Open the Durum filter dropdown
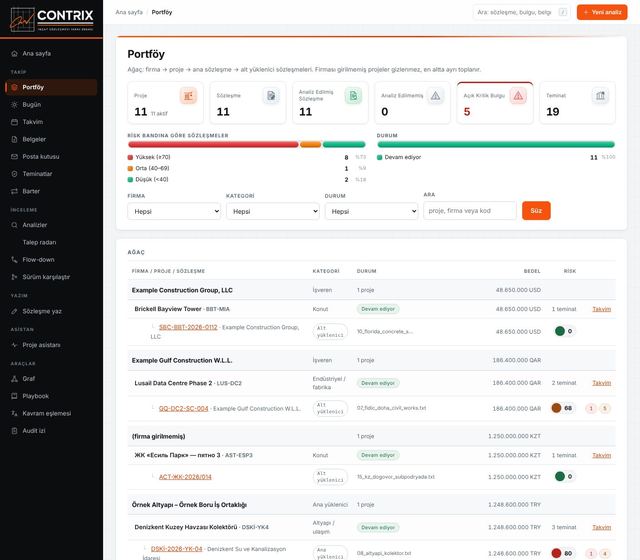This screenshot has height=560, width=640. point(371,211)
